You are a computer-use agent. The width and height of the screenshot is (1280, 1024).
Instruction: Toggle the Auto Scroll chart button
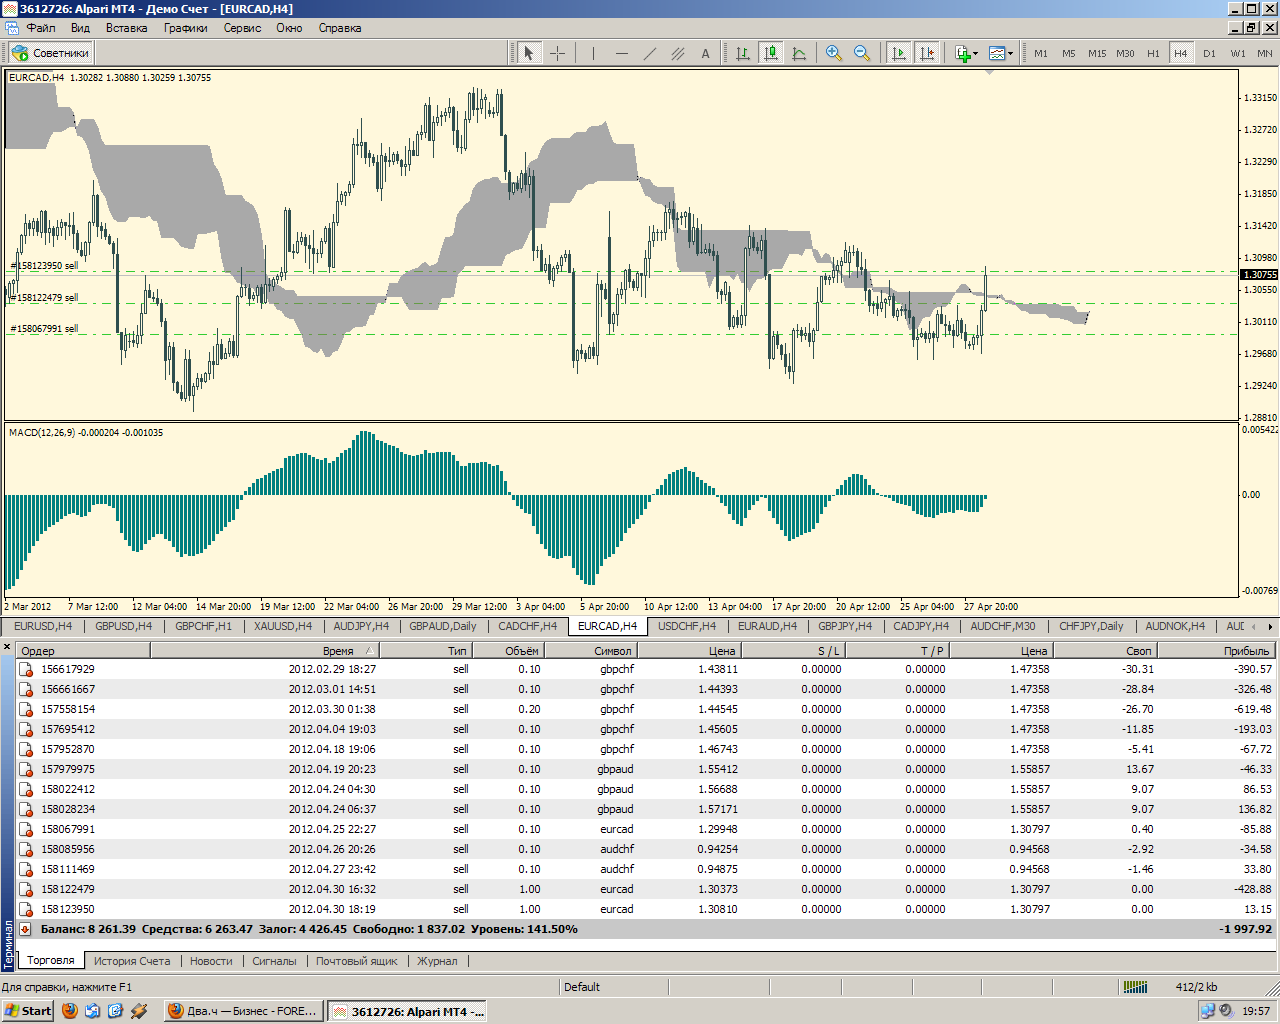click(899, 53)
